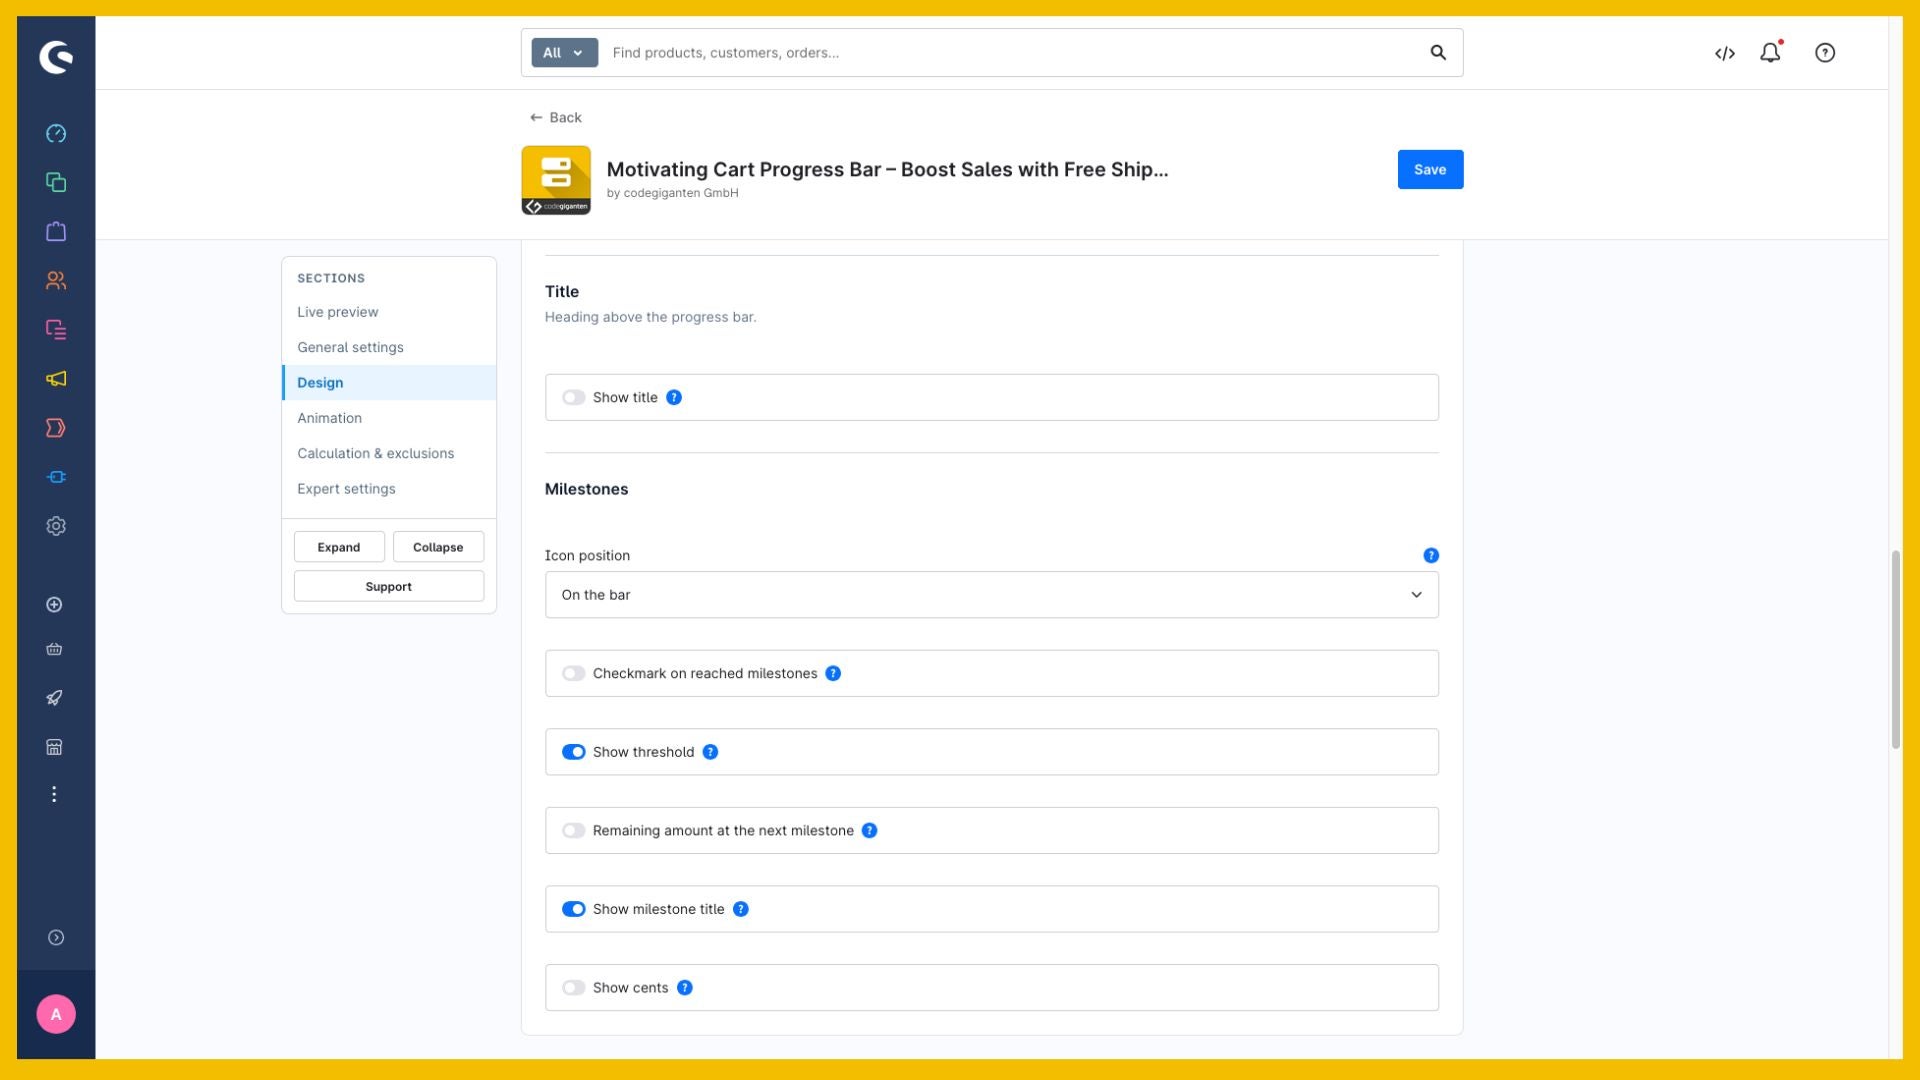
Task: Open the Marketing megaphone icon
Action: point(56,378)
